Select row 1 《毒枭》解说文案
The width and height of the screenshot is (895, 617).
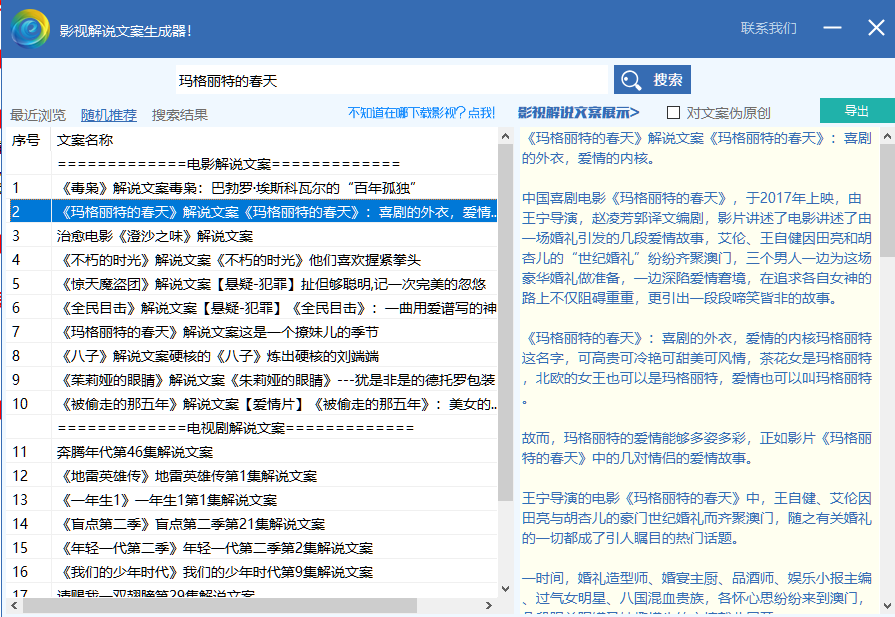[x=253, y=188]
